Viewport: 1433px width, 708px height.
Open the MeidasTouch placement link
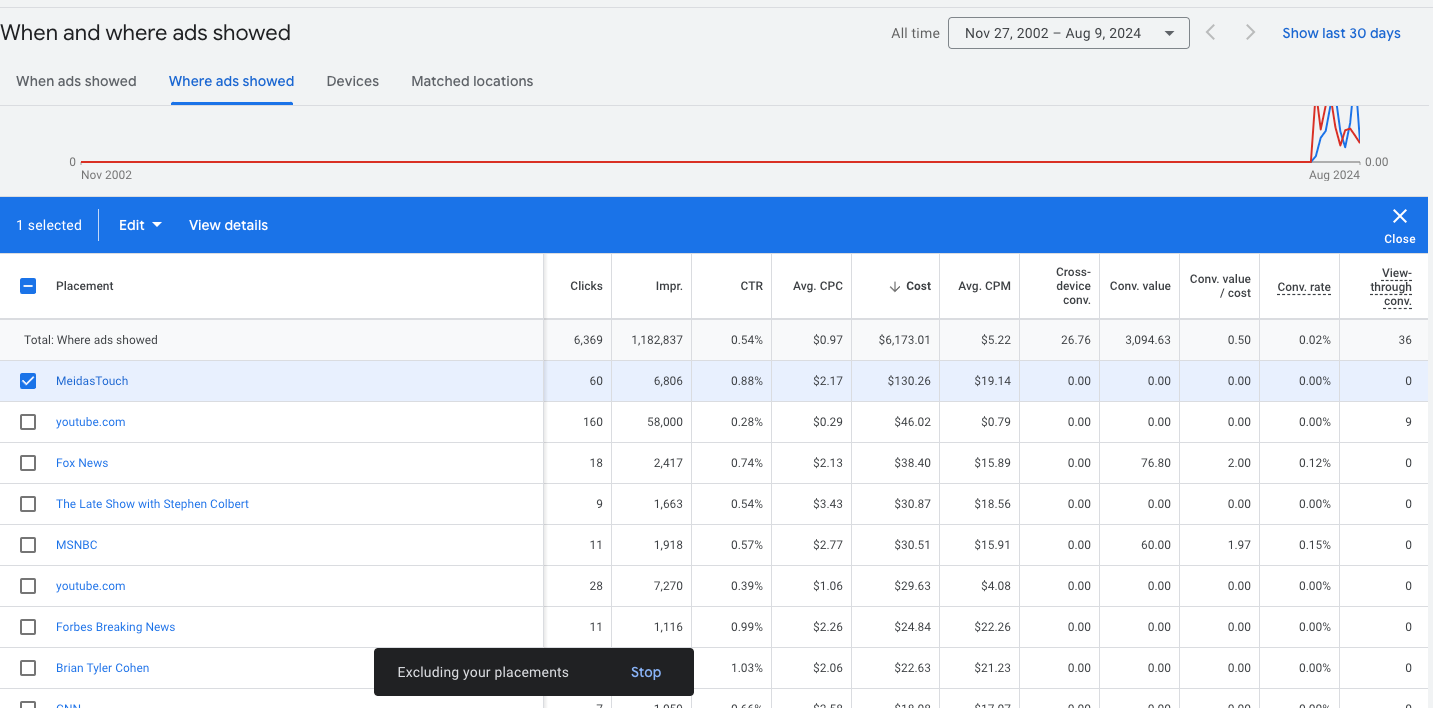coord(92,381)
